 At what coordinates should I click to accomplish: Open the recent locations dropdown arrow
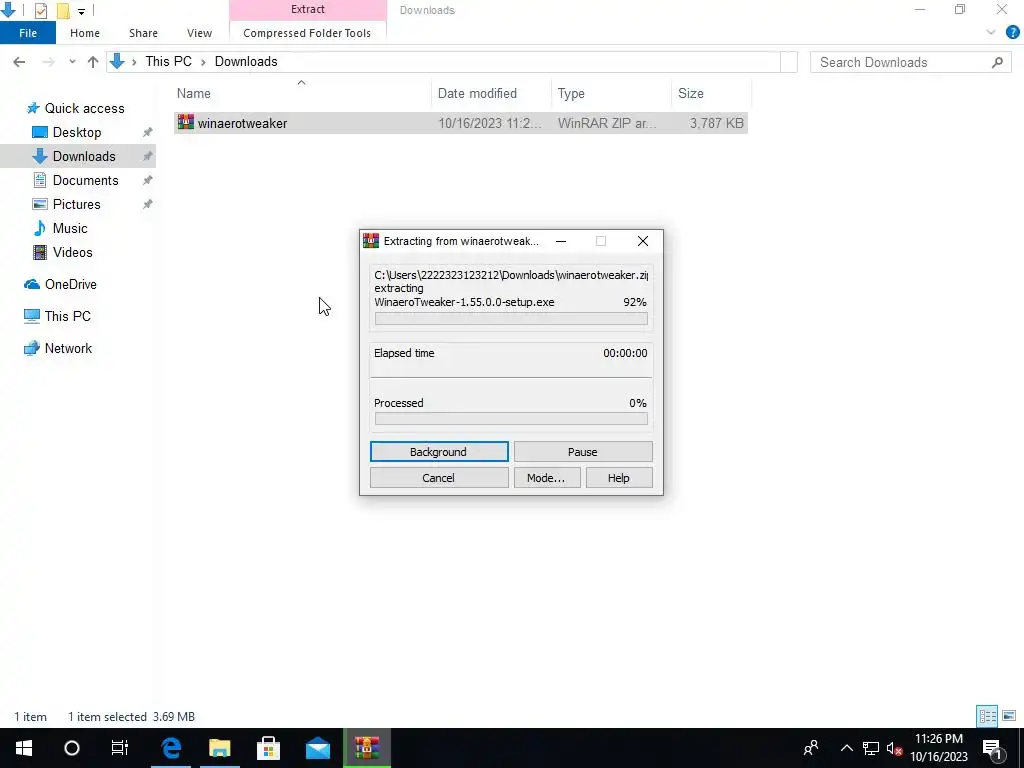tap(72, 62)
